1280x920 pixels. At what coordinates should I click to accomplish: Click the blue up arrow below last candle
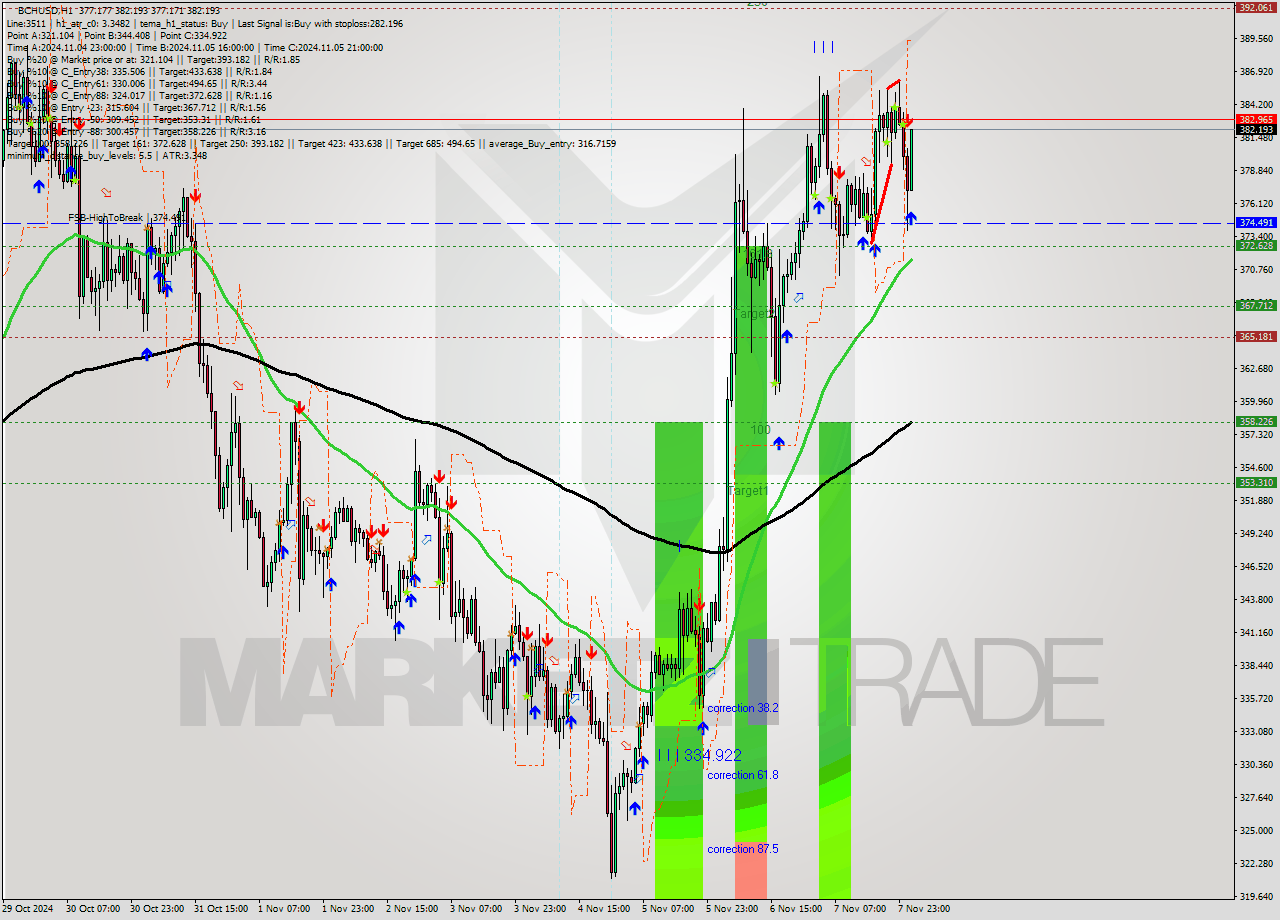tap(911, 217)
